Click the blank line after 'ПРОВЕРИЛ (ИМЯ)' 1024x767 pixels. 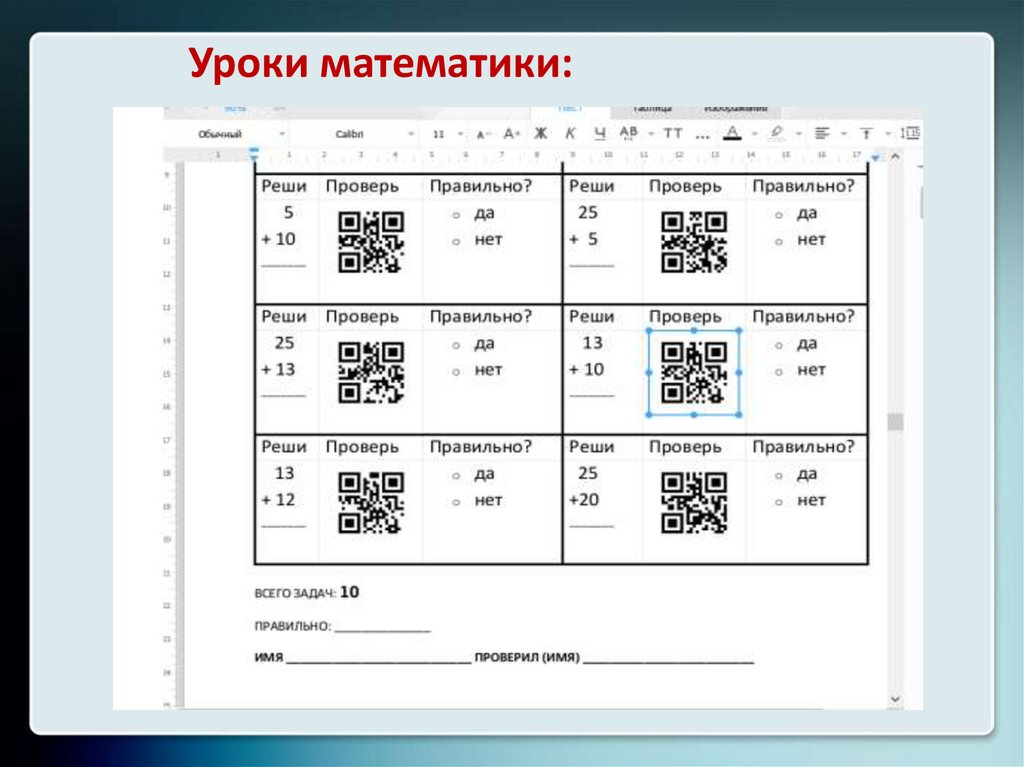pos(668,662)
